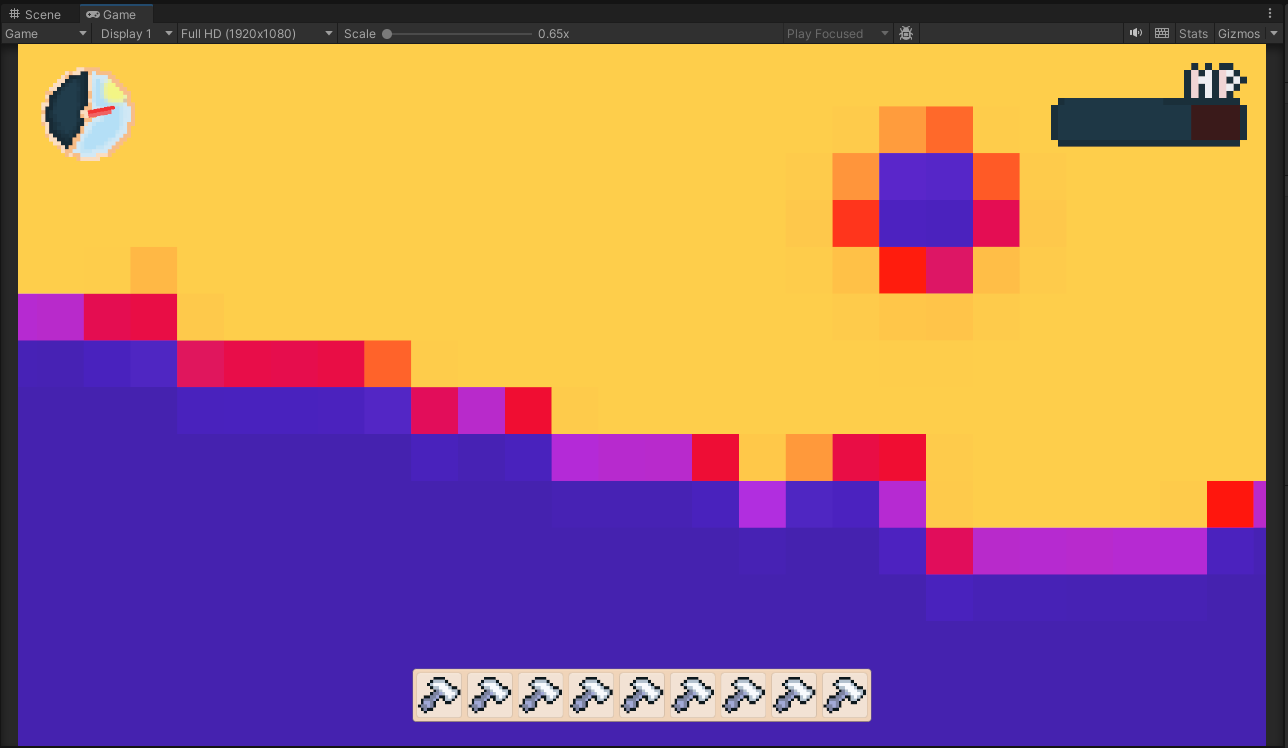Screen dimensions: 1288x748
Task: Expand the Gizmos dropdown arrow
Action: pyautogui.click(x=1274, y=33)
